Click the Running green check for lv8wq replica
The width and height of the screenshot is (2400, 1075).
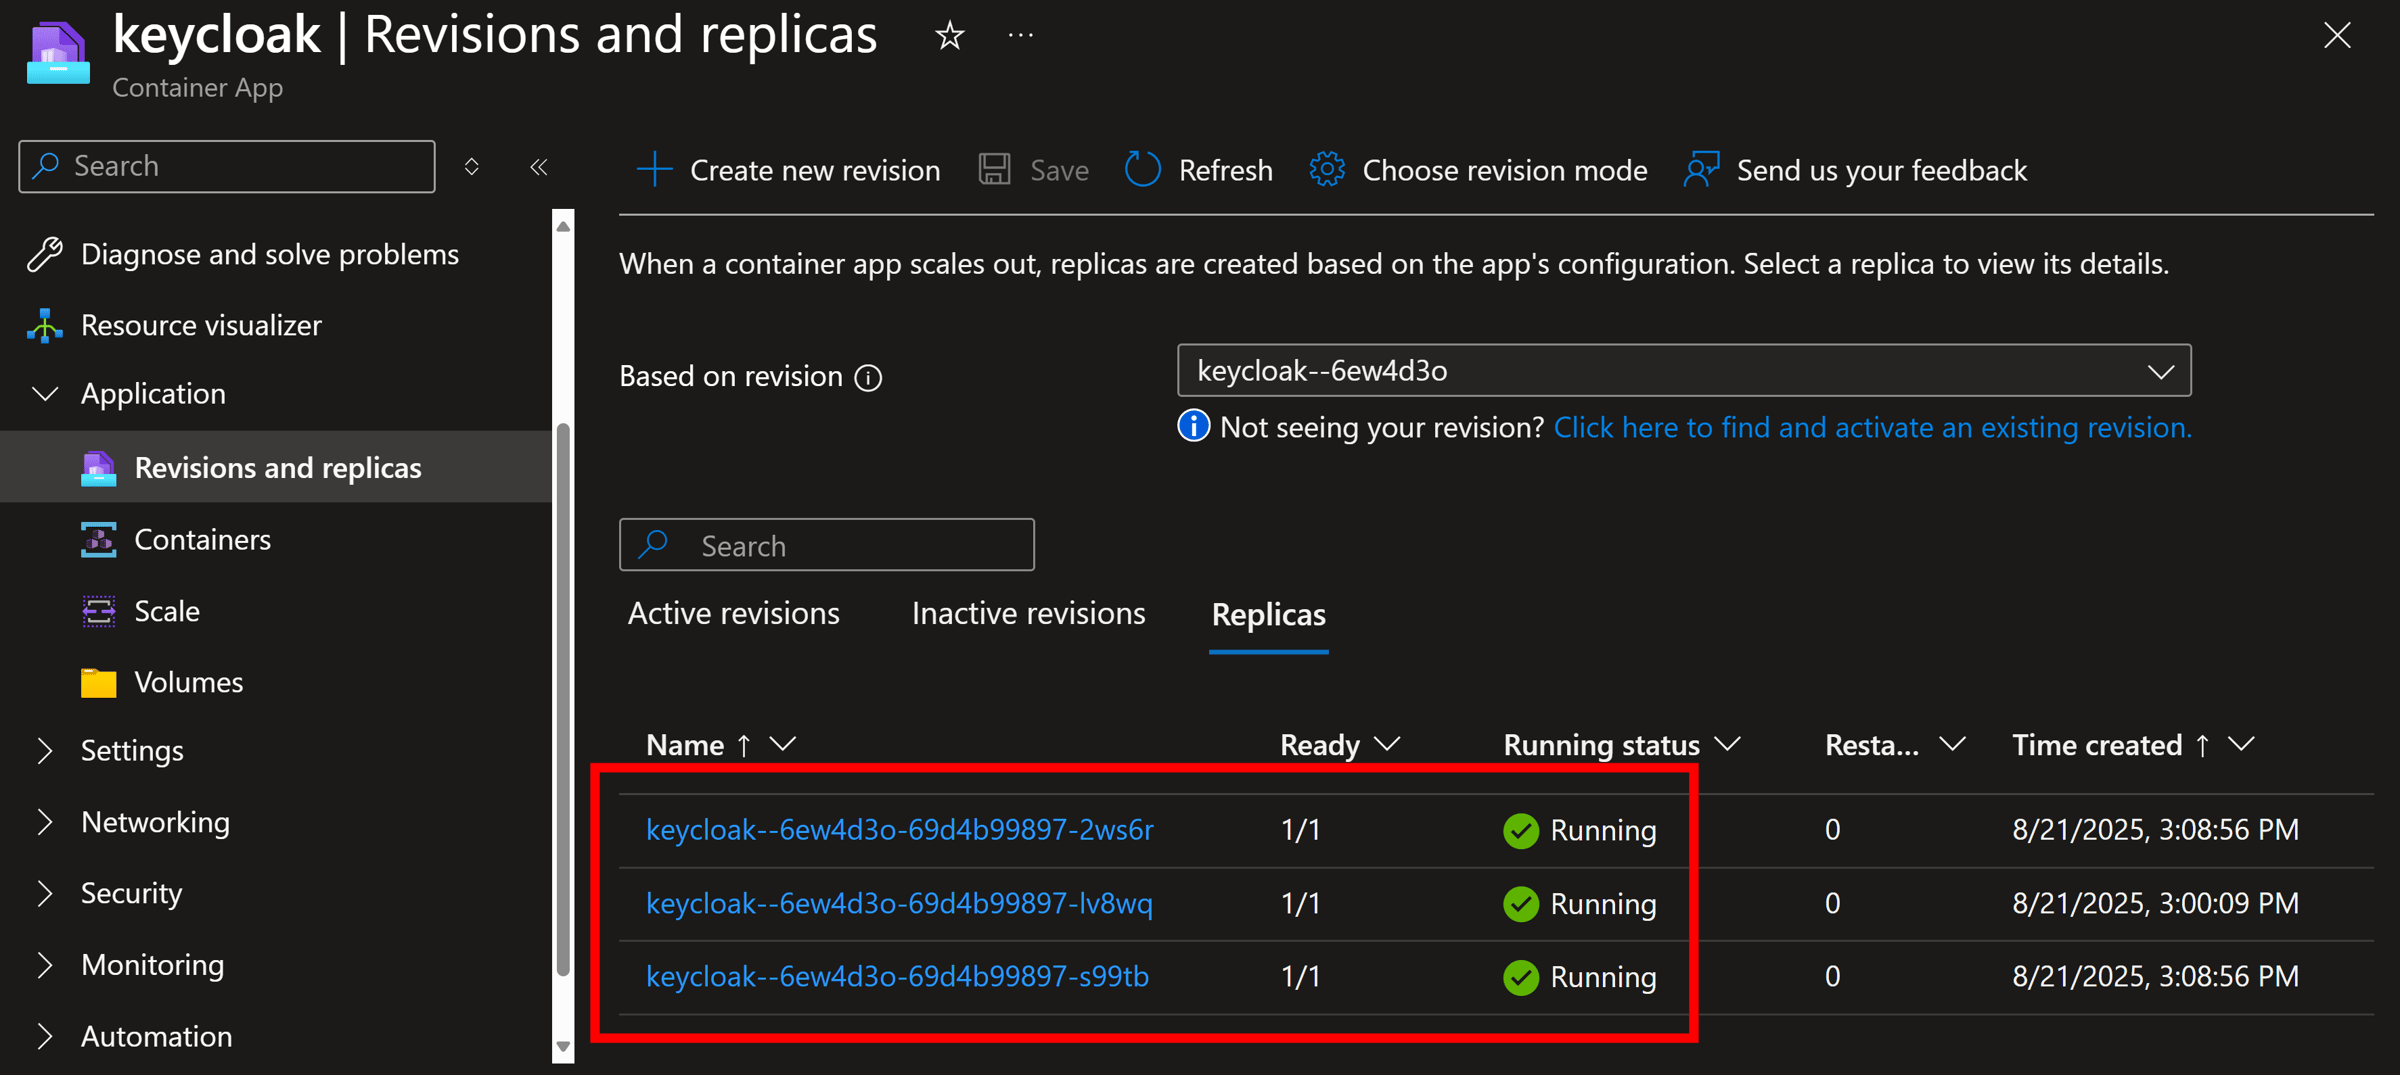tap(1520, 905)
